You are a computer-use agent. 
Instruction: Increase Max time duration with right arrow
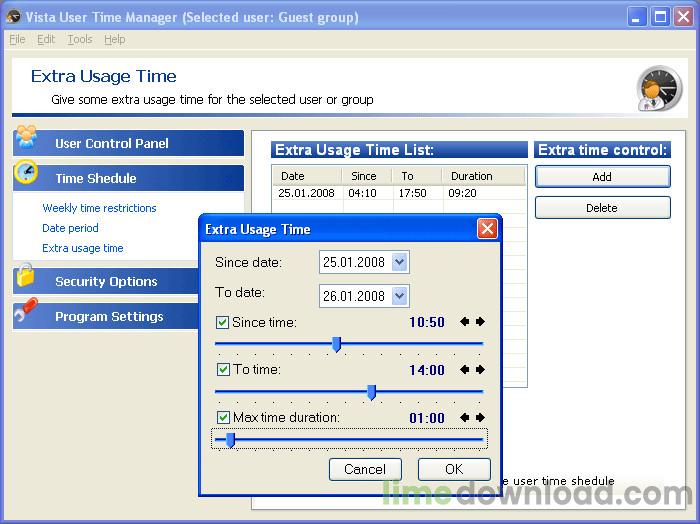pos(480,417)
